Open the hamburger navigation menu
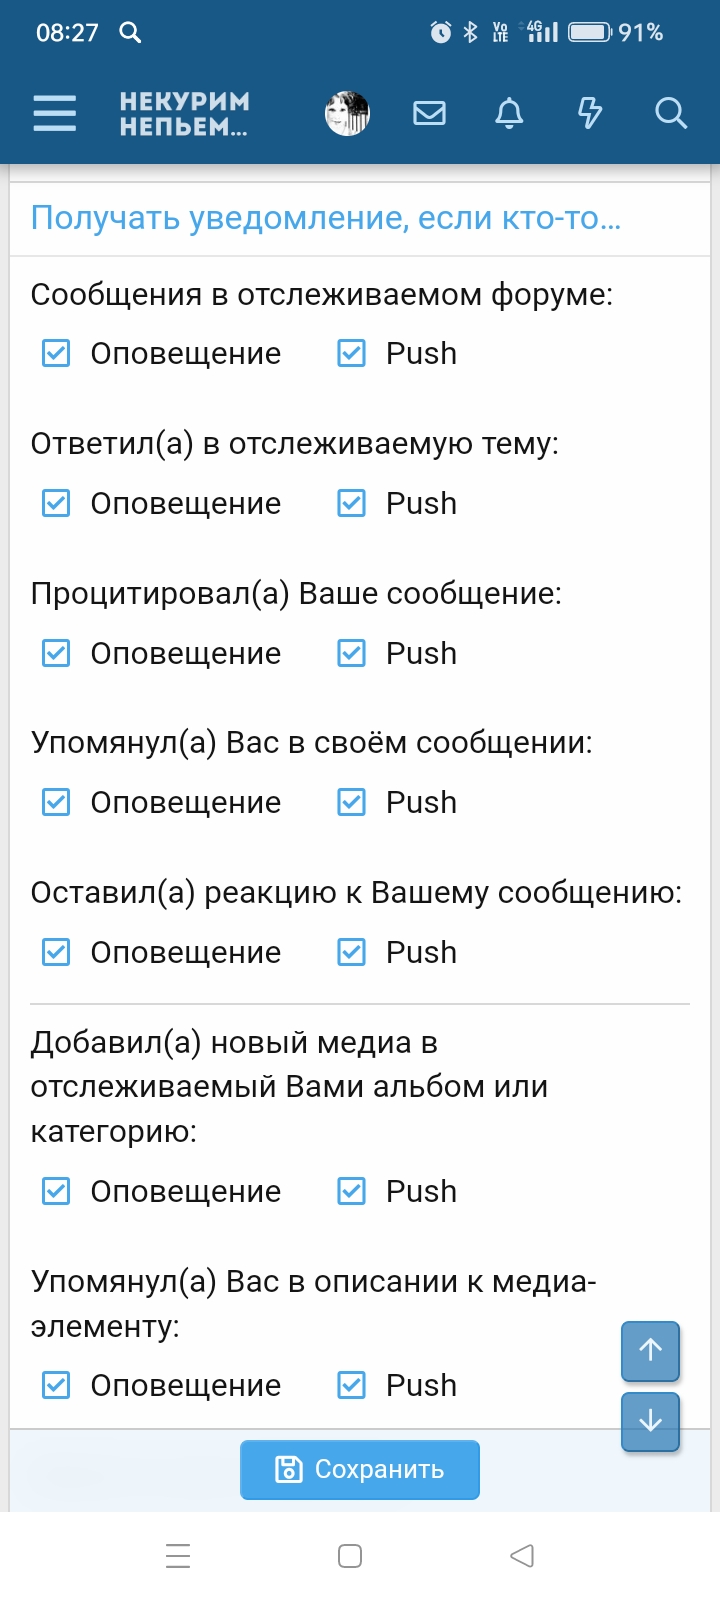This screenshot has width=720, height=1600. (x=55, y=113)
